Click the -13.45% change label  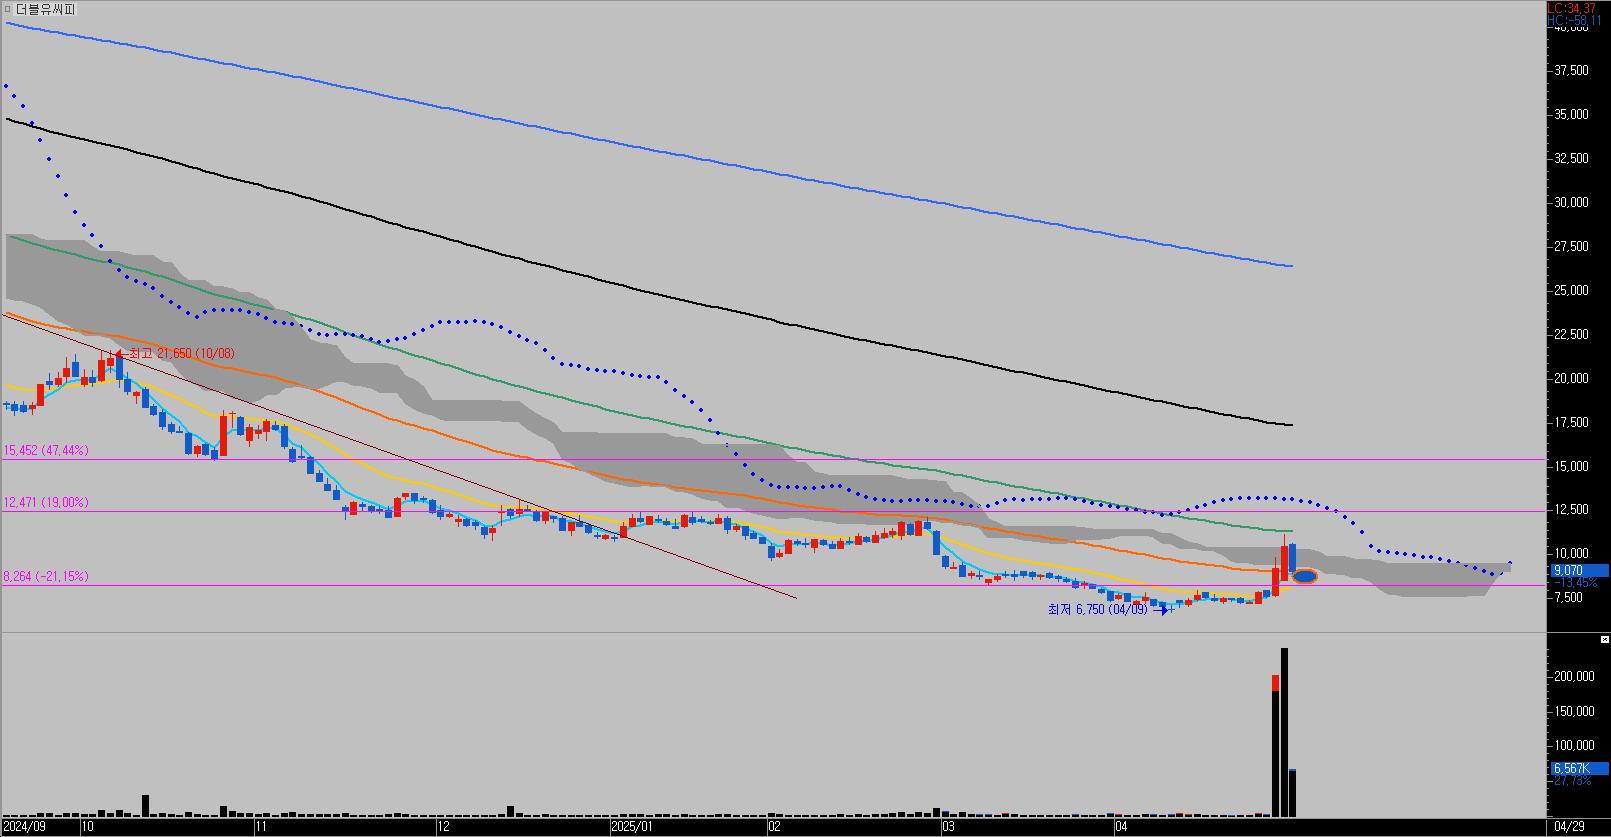pyautogui.click(x=1575, y=582)
